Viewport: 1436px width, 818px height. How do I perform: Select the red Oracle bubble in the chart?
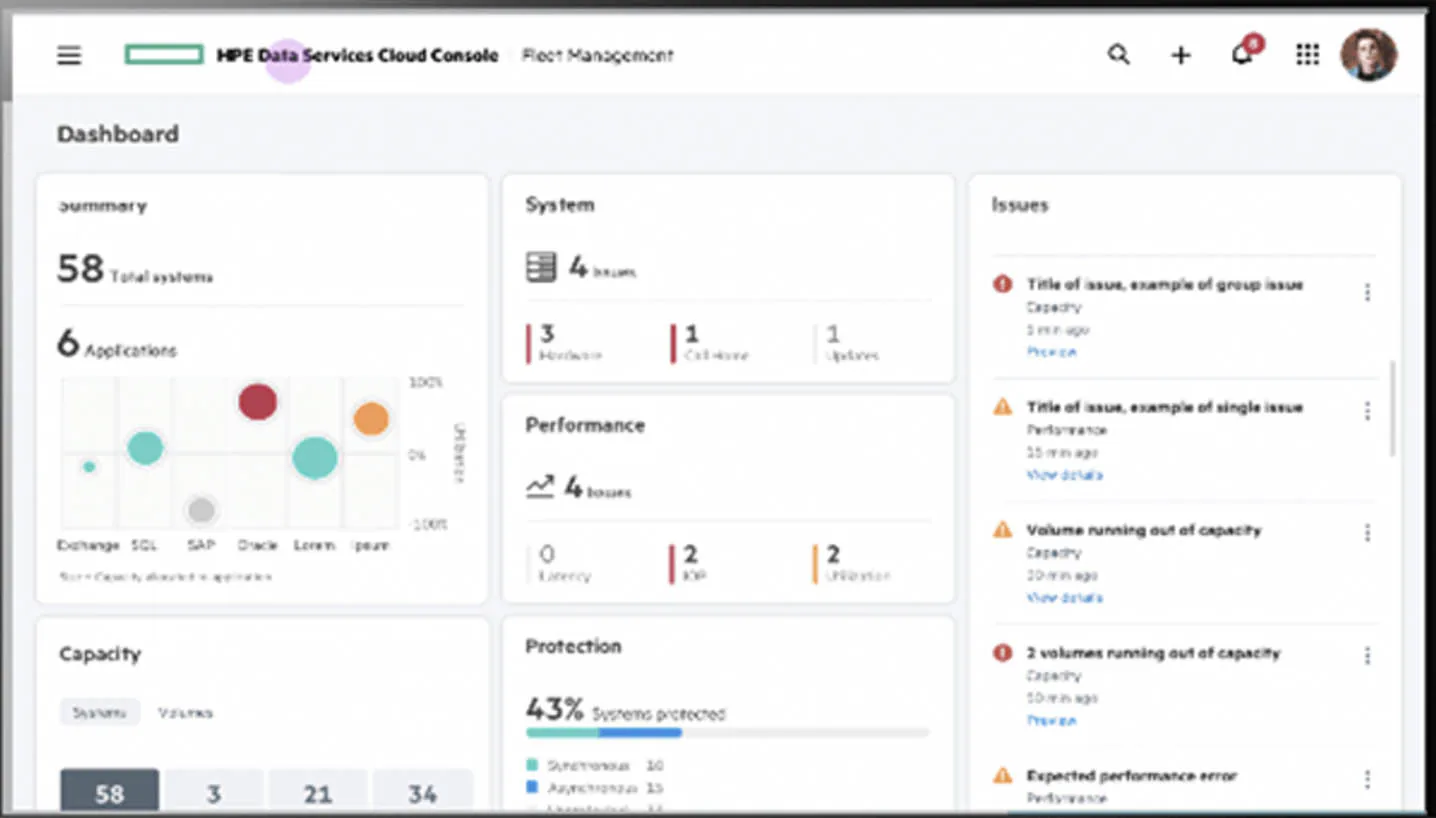(257, 402)
